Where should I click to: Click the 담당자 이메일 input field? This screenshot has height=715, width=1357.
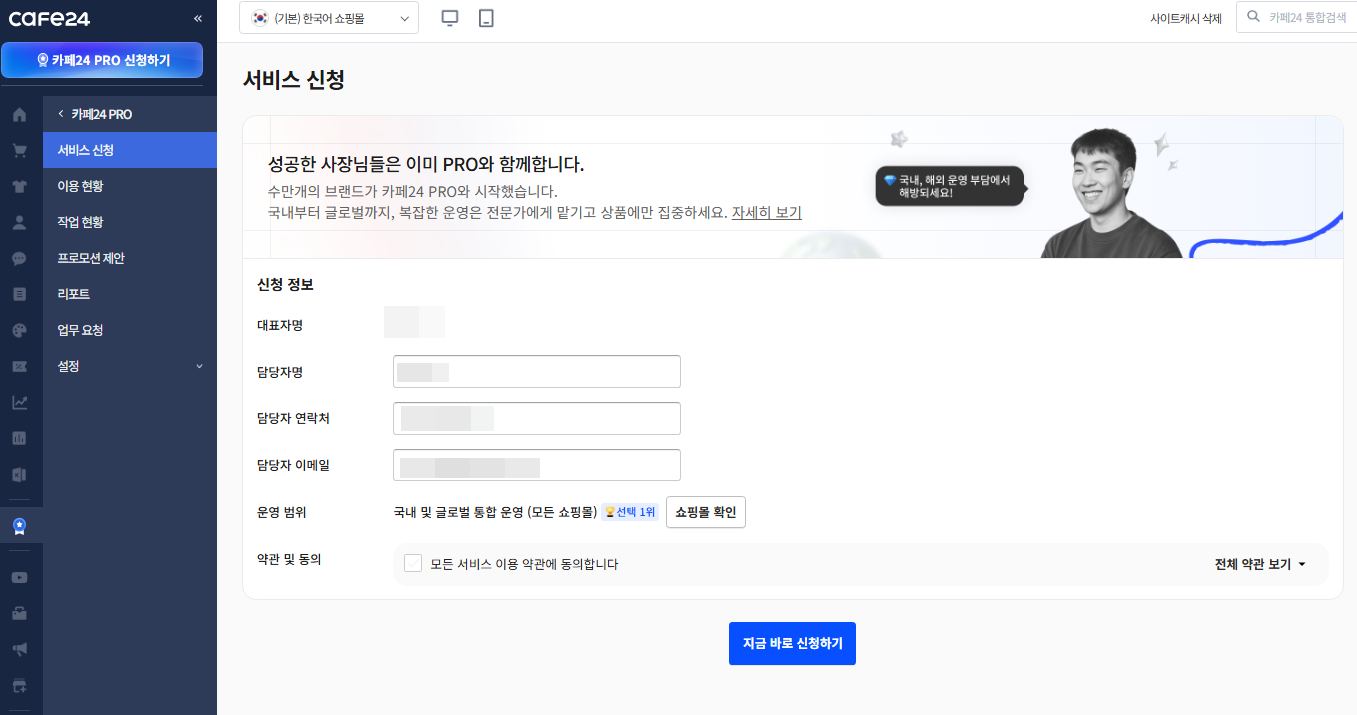tap(537, 466)
